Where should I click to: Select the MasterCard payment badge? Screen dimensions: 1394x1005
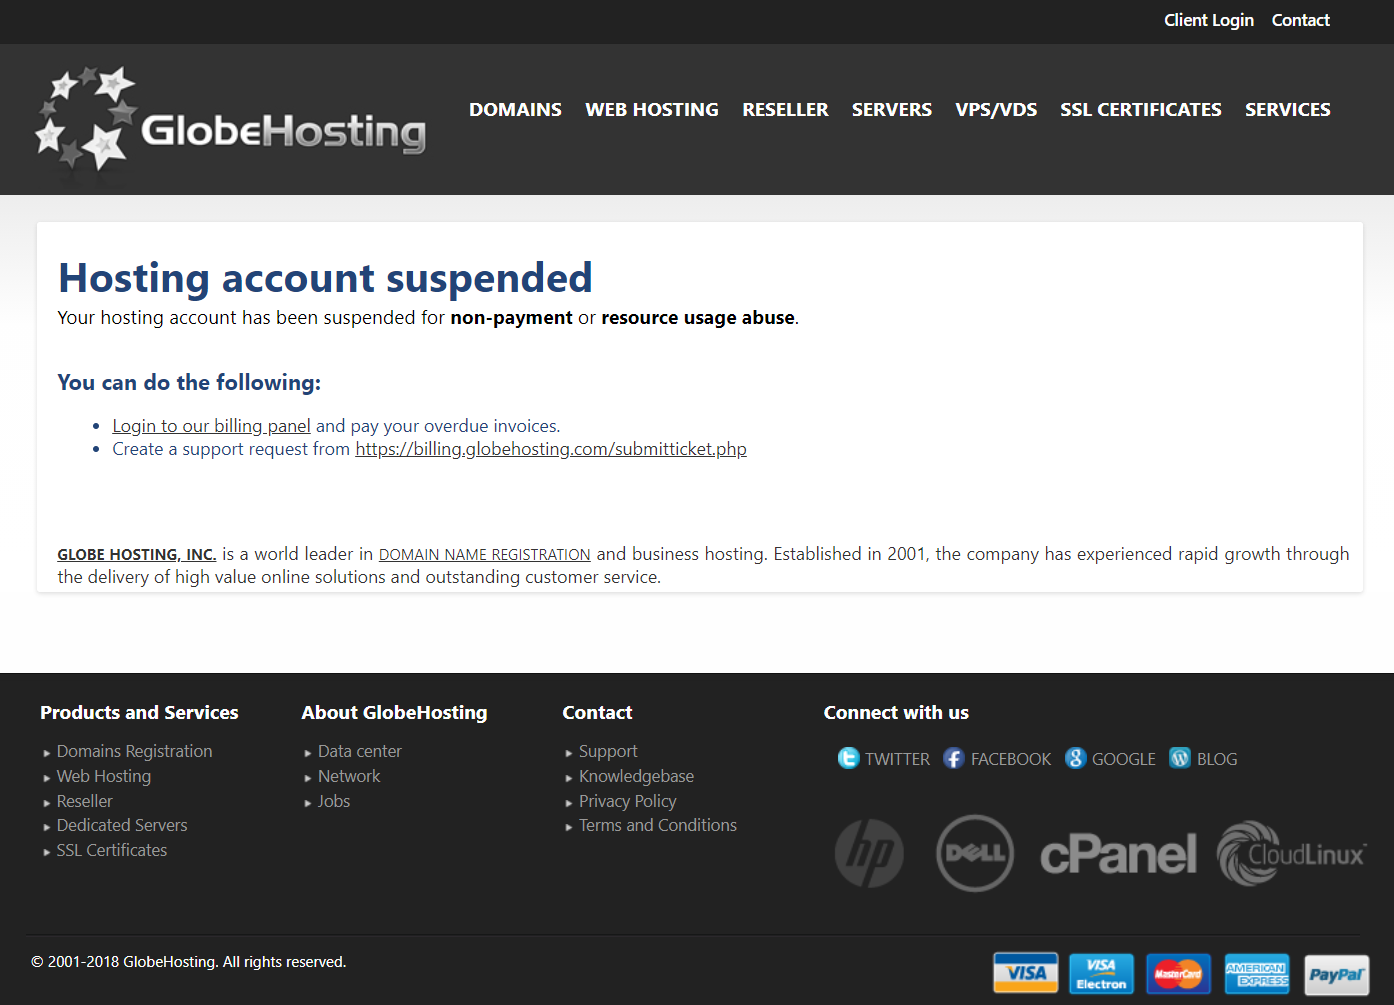point(1179,974)
